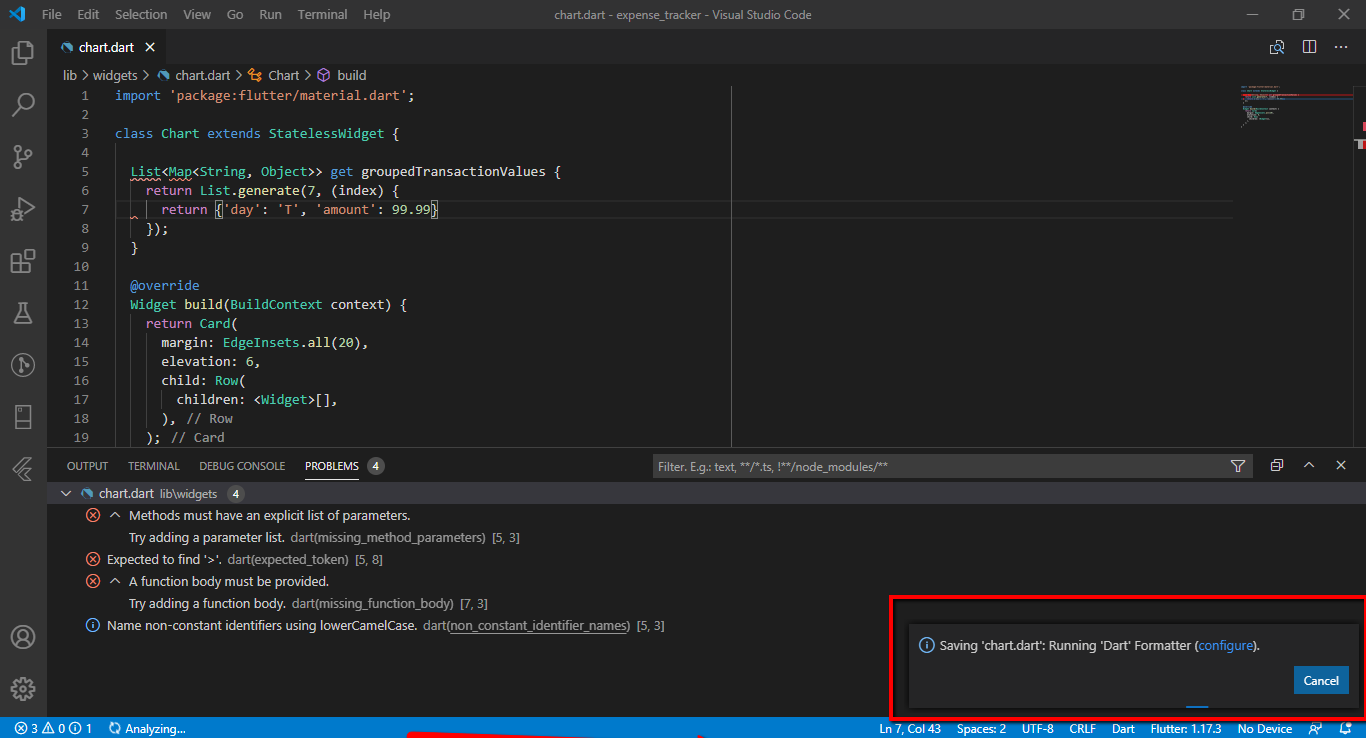
Task: Collapse the chart.dart problems group
Action: coord(65,493)
